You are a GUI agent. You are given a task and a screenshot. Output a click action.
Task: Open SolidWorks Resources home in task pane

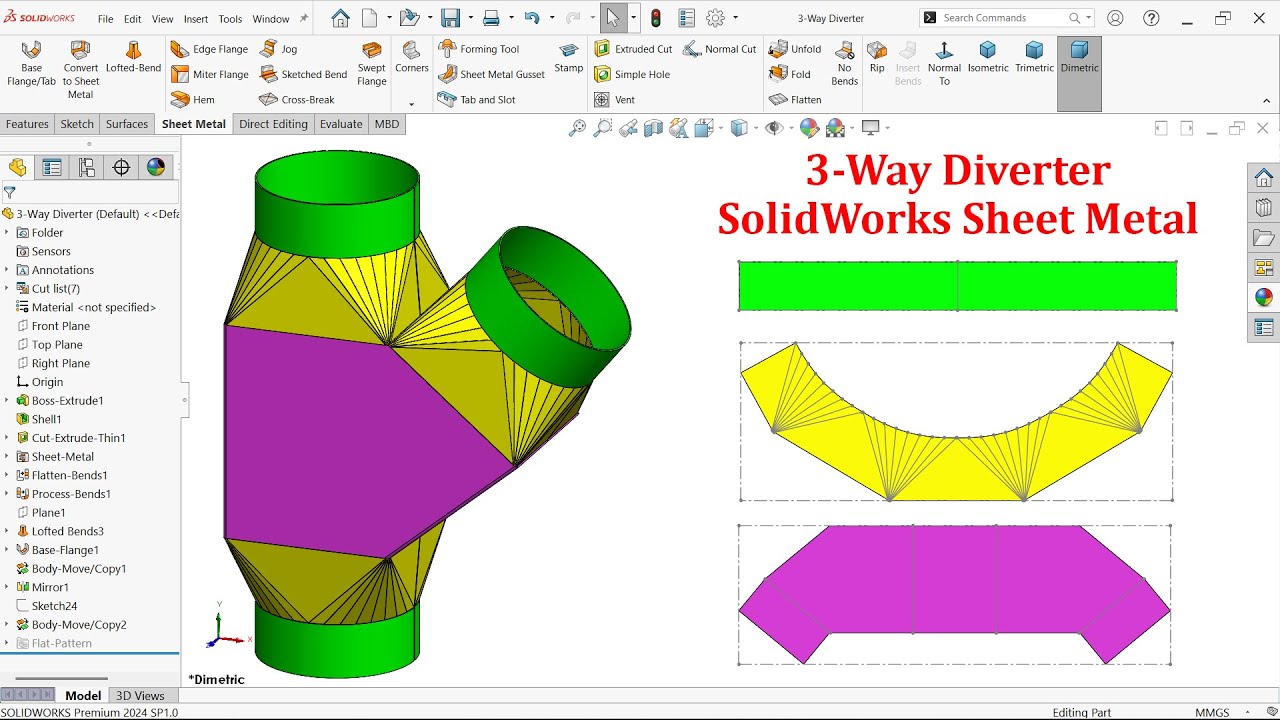pos(1264,178)
